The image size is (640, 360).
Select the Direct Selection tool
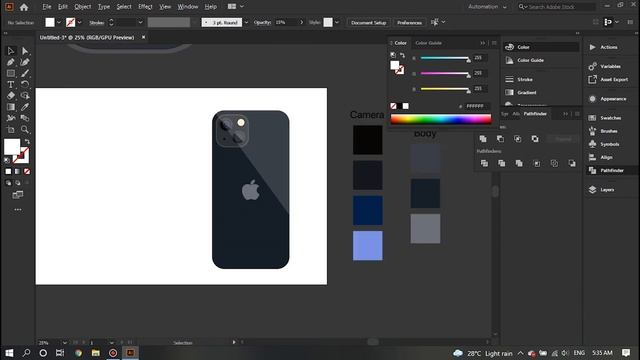point(24,51)
